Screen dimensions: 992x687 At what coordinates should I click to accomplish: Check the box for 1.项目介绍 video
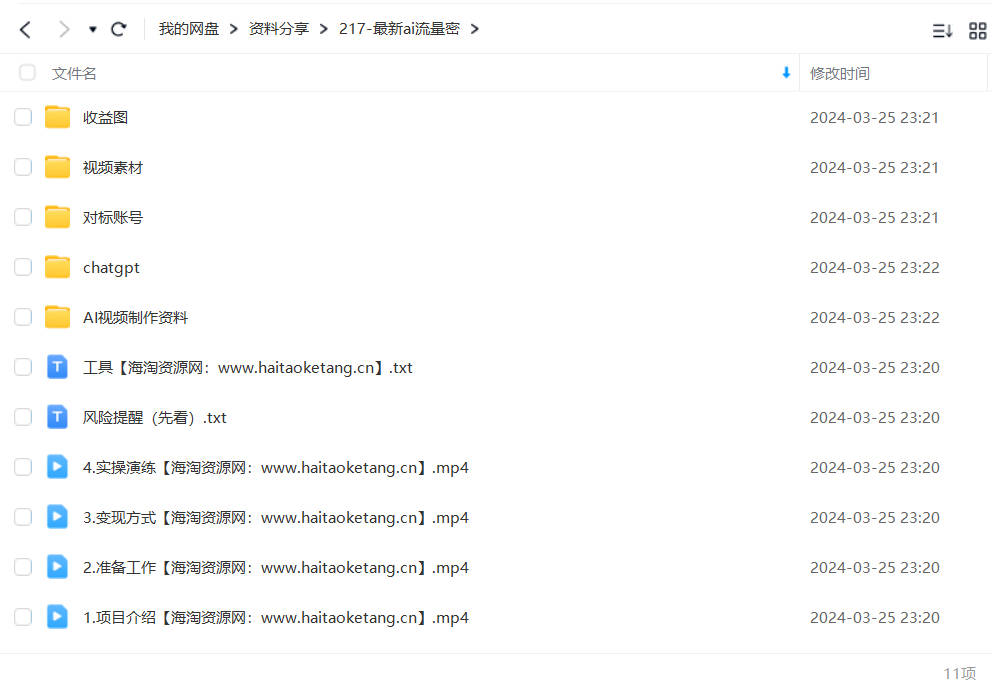(x=23, y=617)
